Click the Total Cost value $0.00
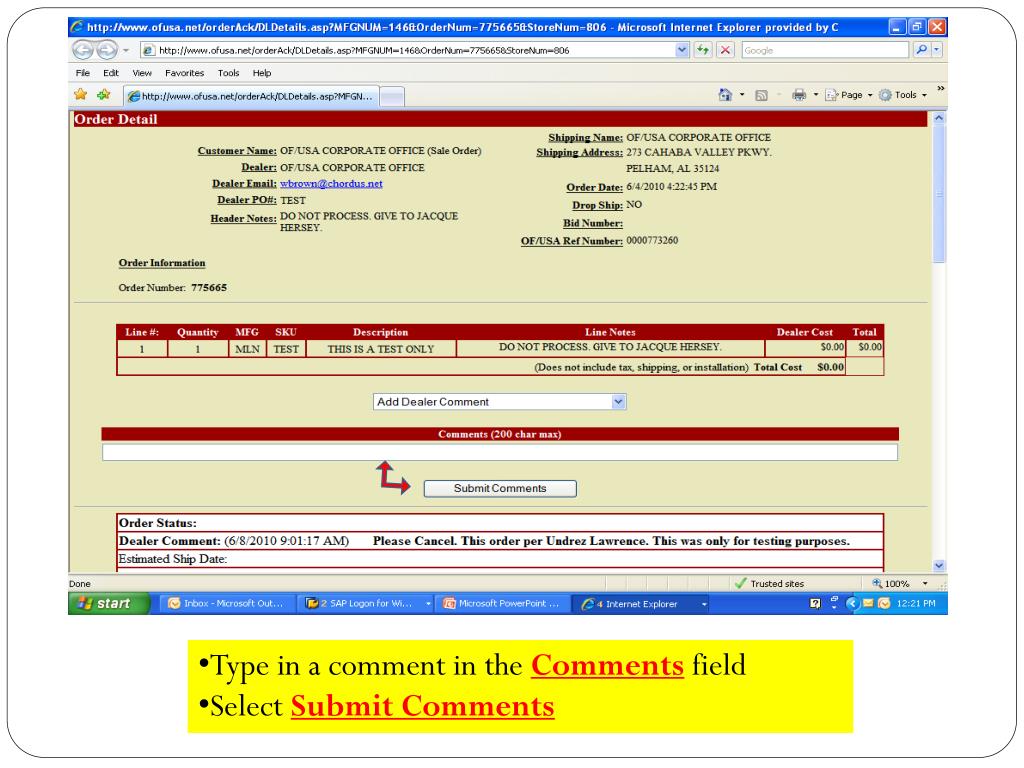Viewport: 1024px width, 768px height. coord(831,367)
